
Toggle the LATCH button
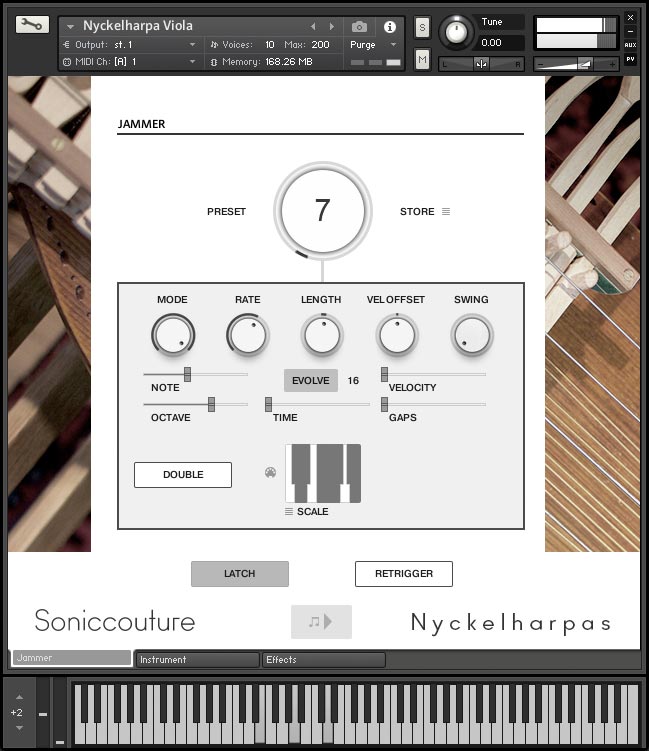click(240, 574)
